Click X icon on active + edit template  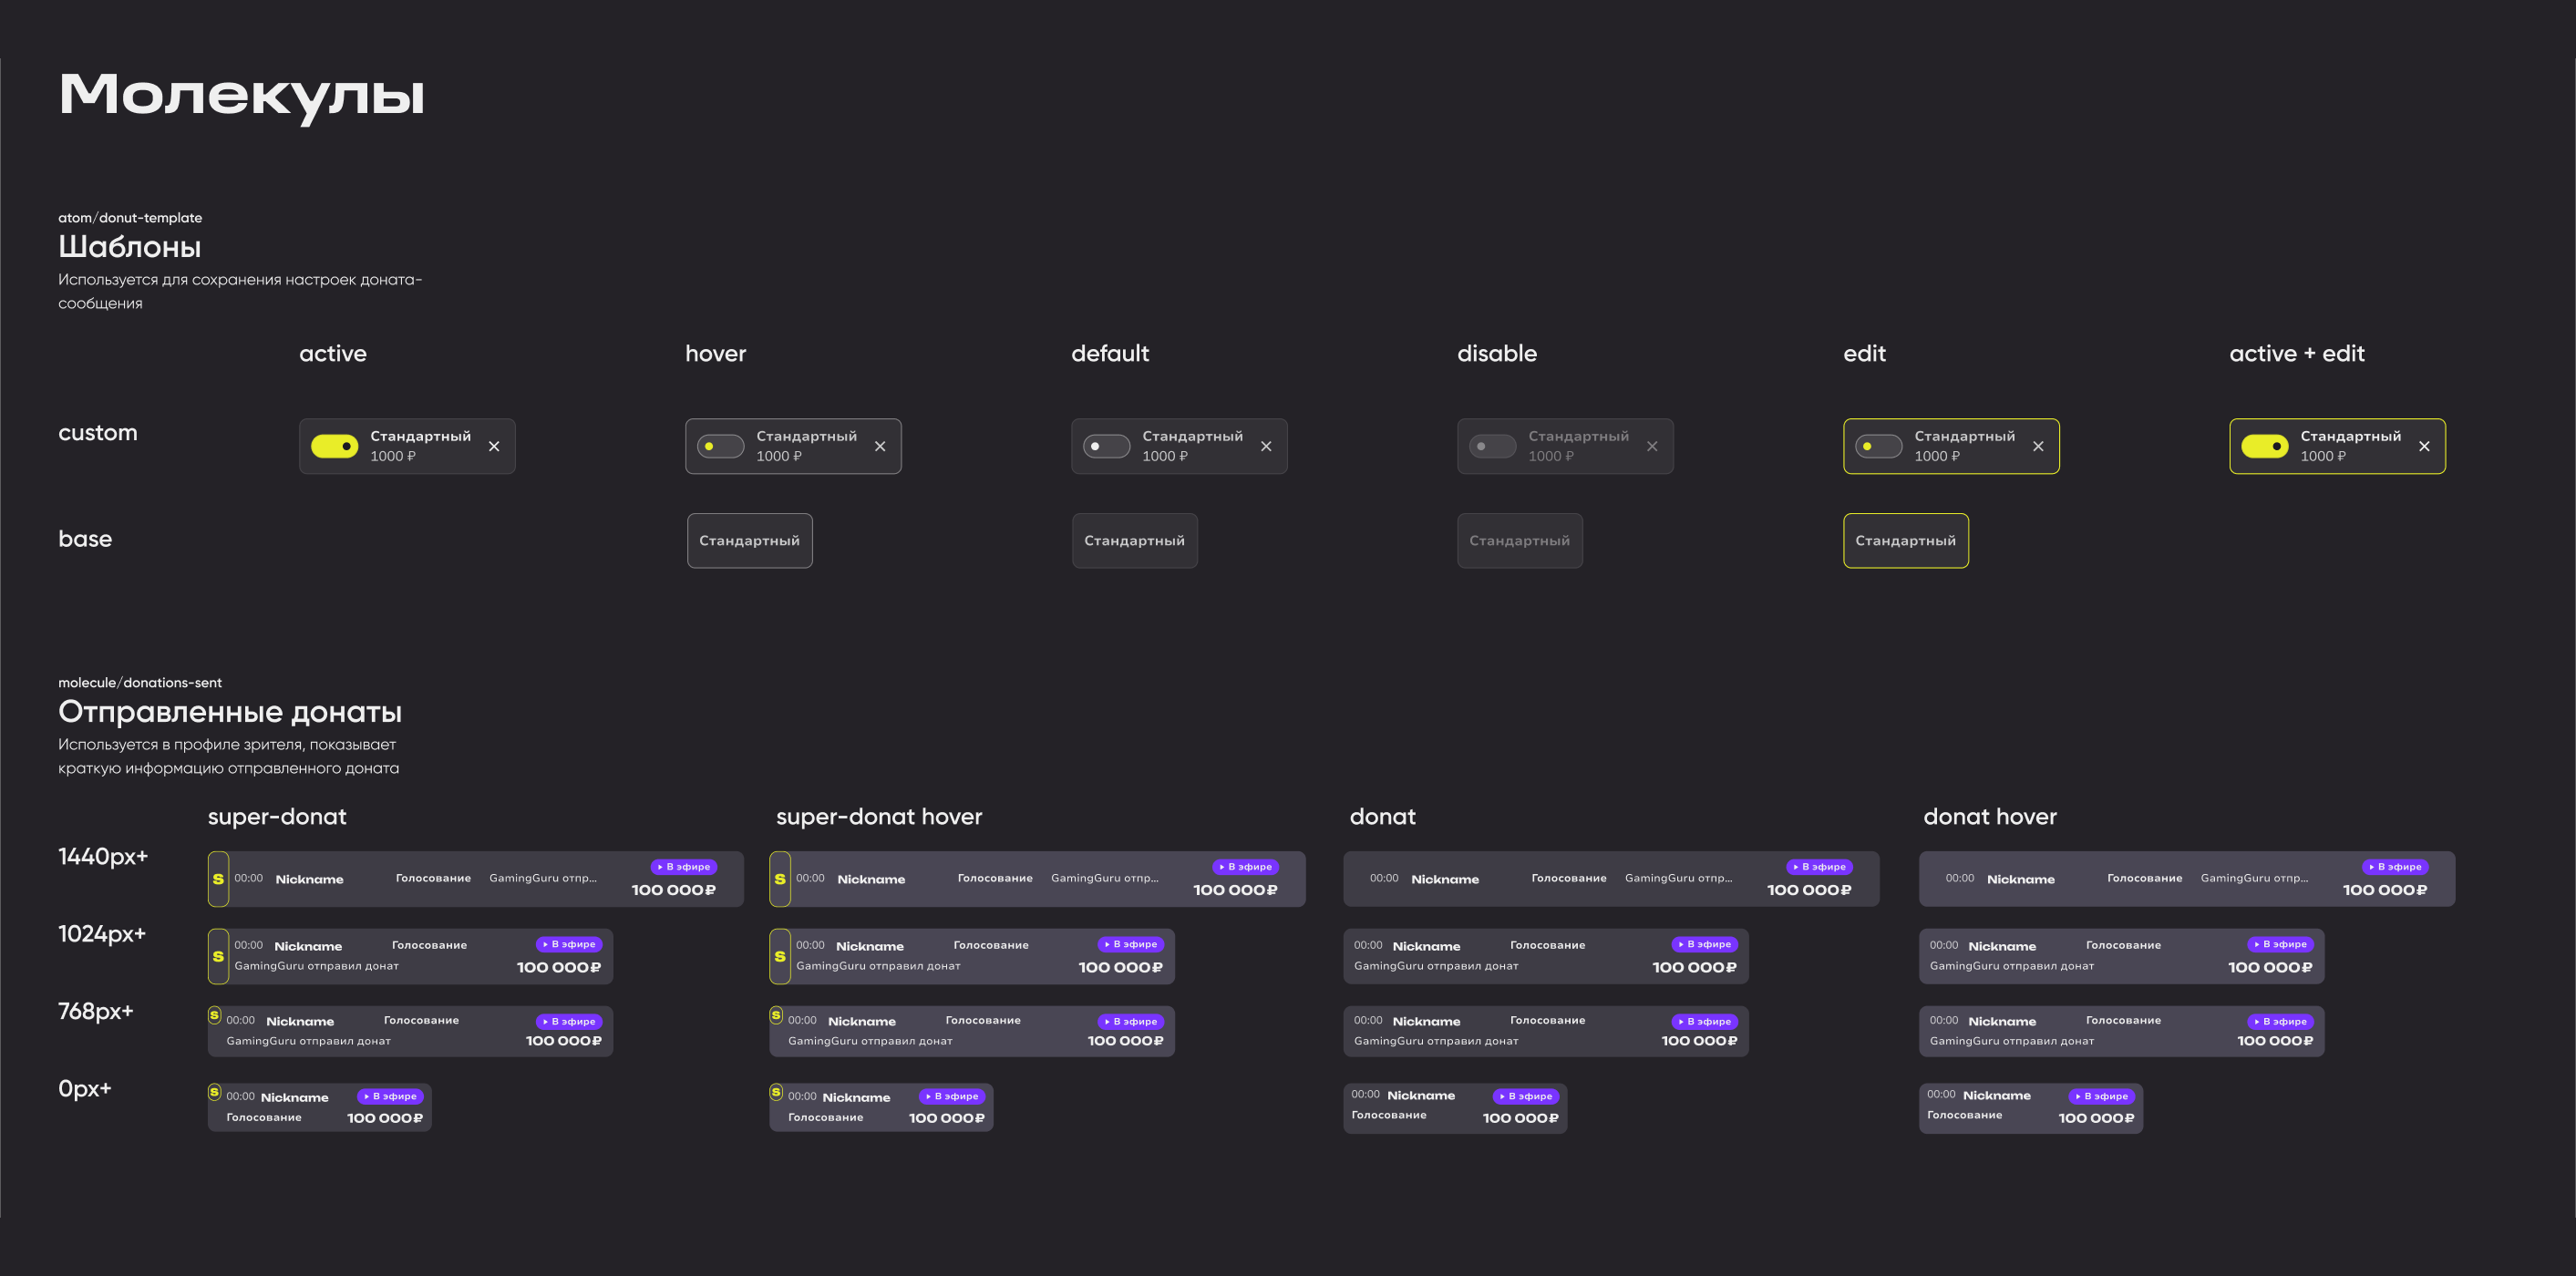coord(2424,446)
